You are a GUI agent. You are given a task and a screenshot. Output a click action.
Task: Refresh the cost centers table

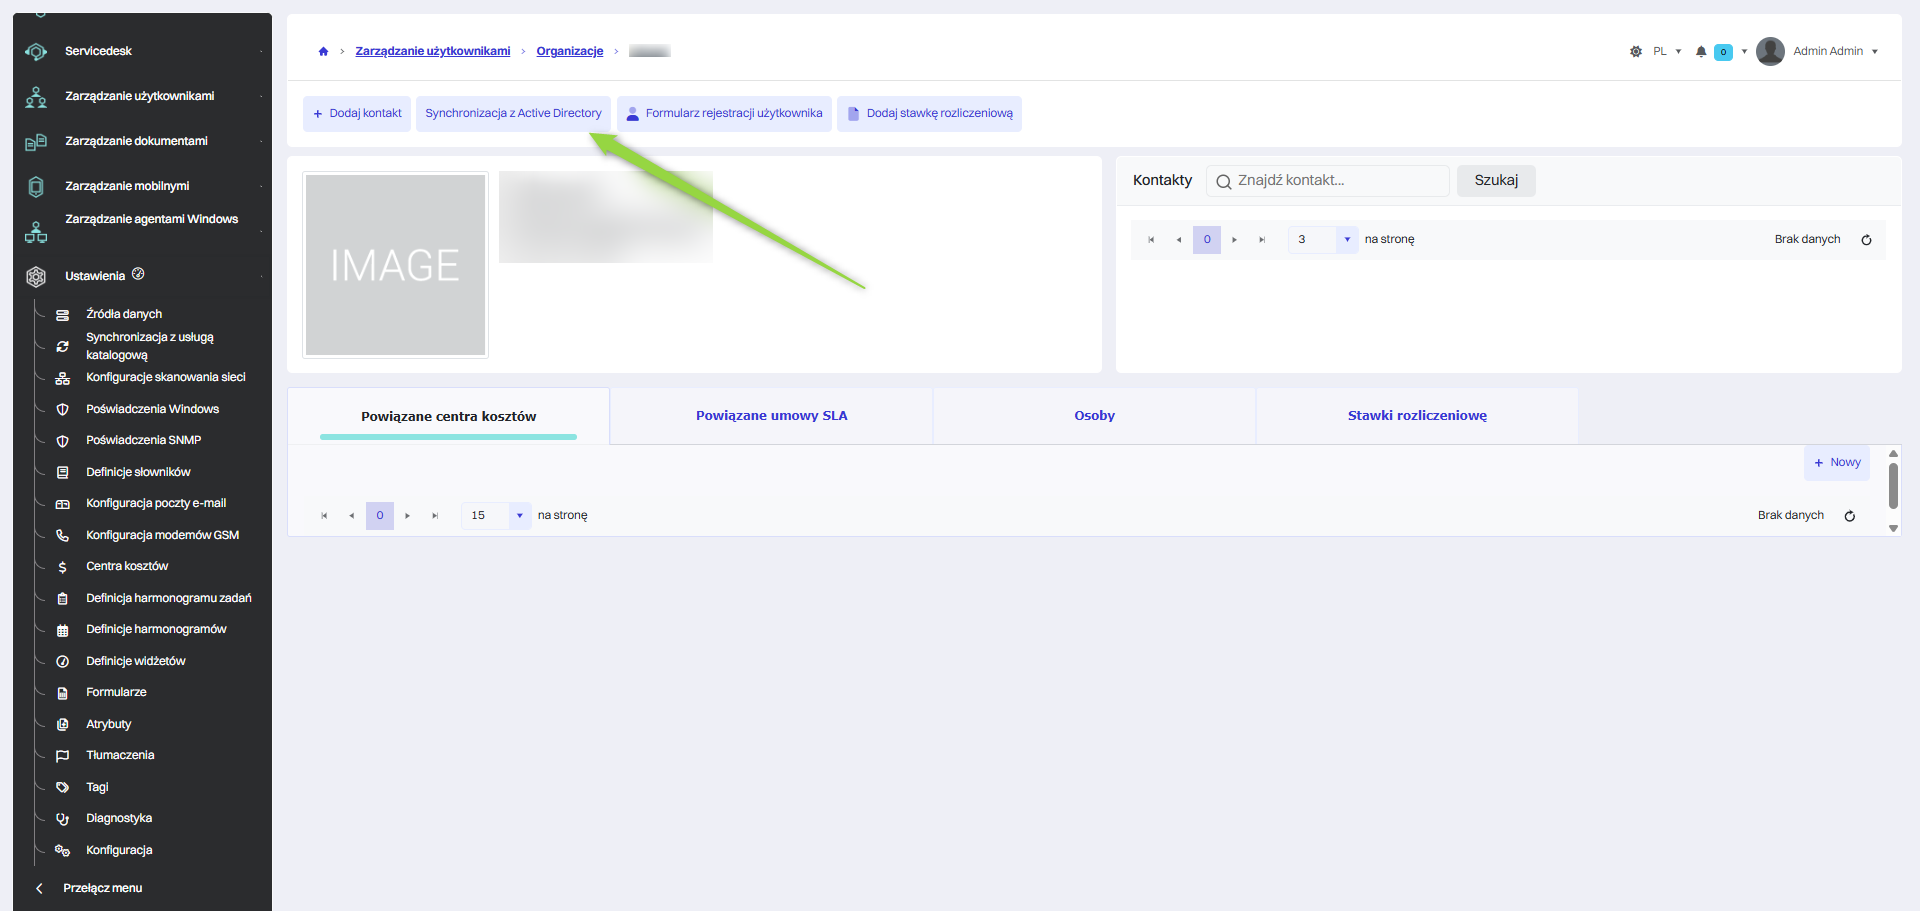(1850, 516)
